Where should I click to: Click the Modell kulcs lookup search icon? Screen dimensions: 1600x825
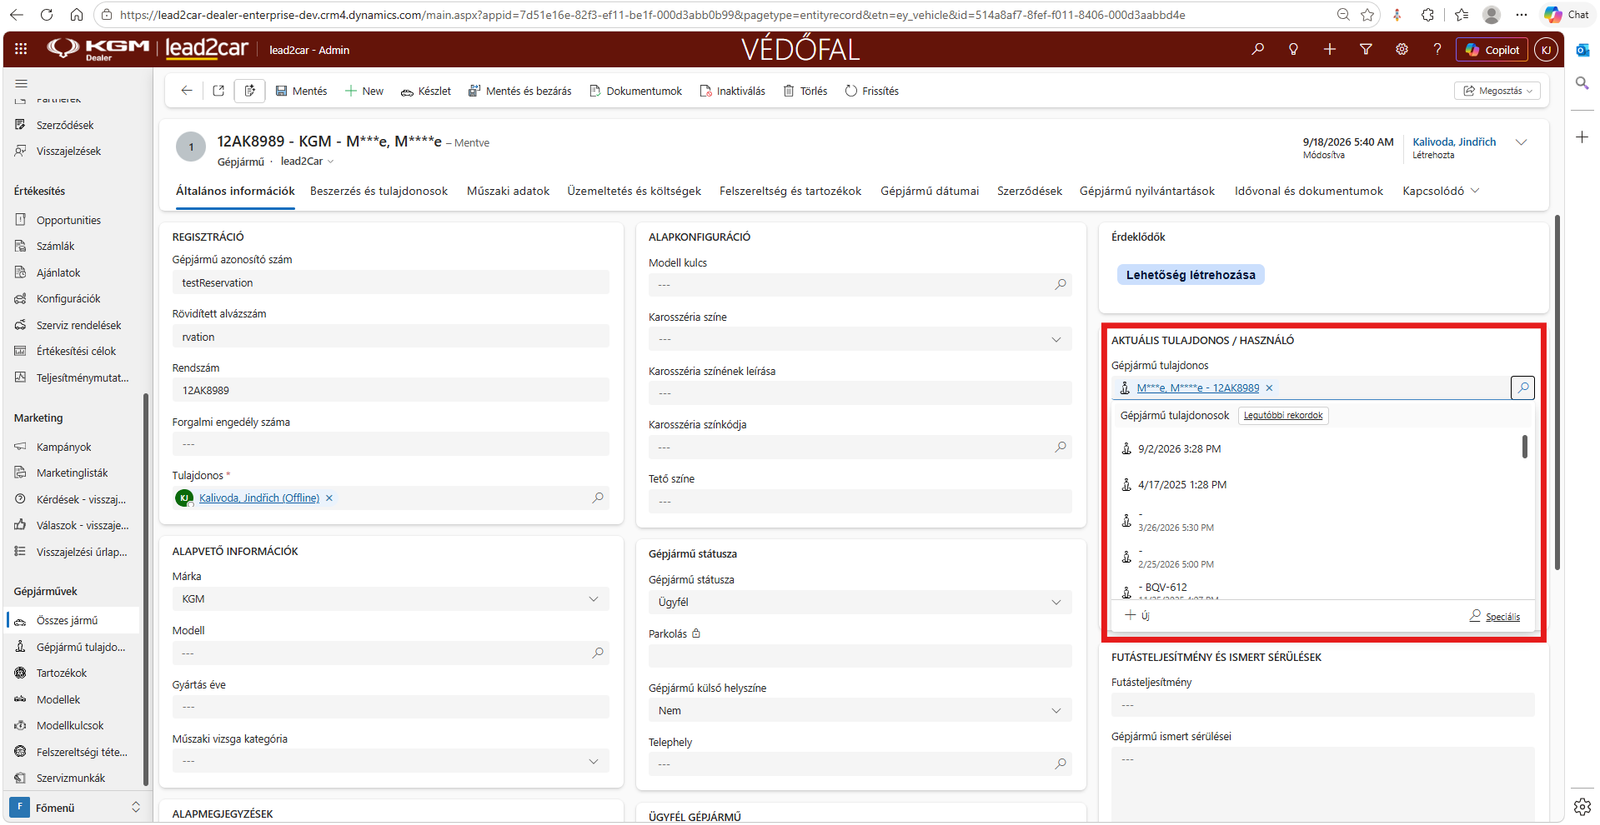(1060, 285)
